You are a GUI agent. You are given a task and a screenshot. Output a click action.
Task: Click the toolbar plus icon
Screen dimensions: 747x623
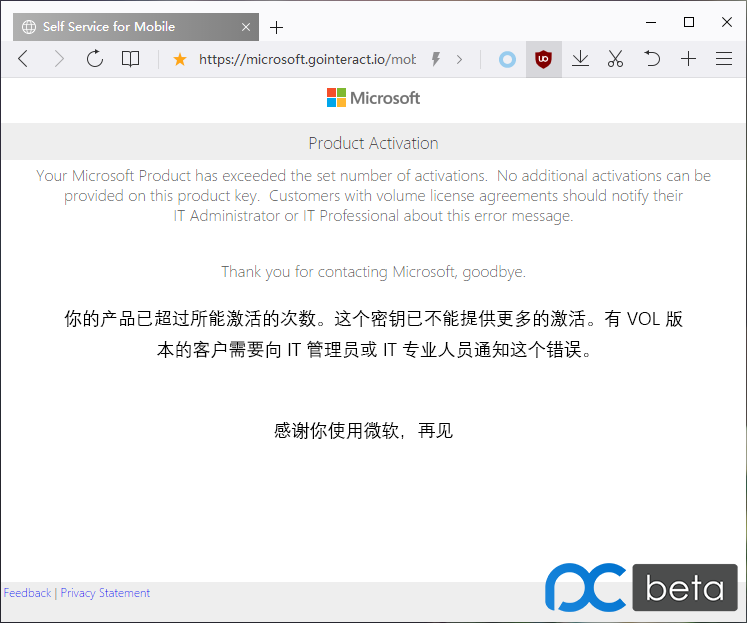pyautogui.click(x=688, y=59)
